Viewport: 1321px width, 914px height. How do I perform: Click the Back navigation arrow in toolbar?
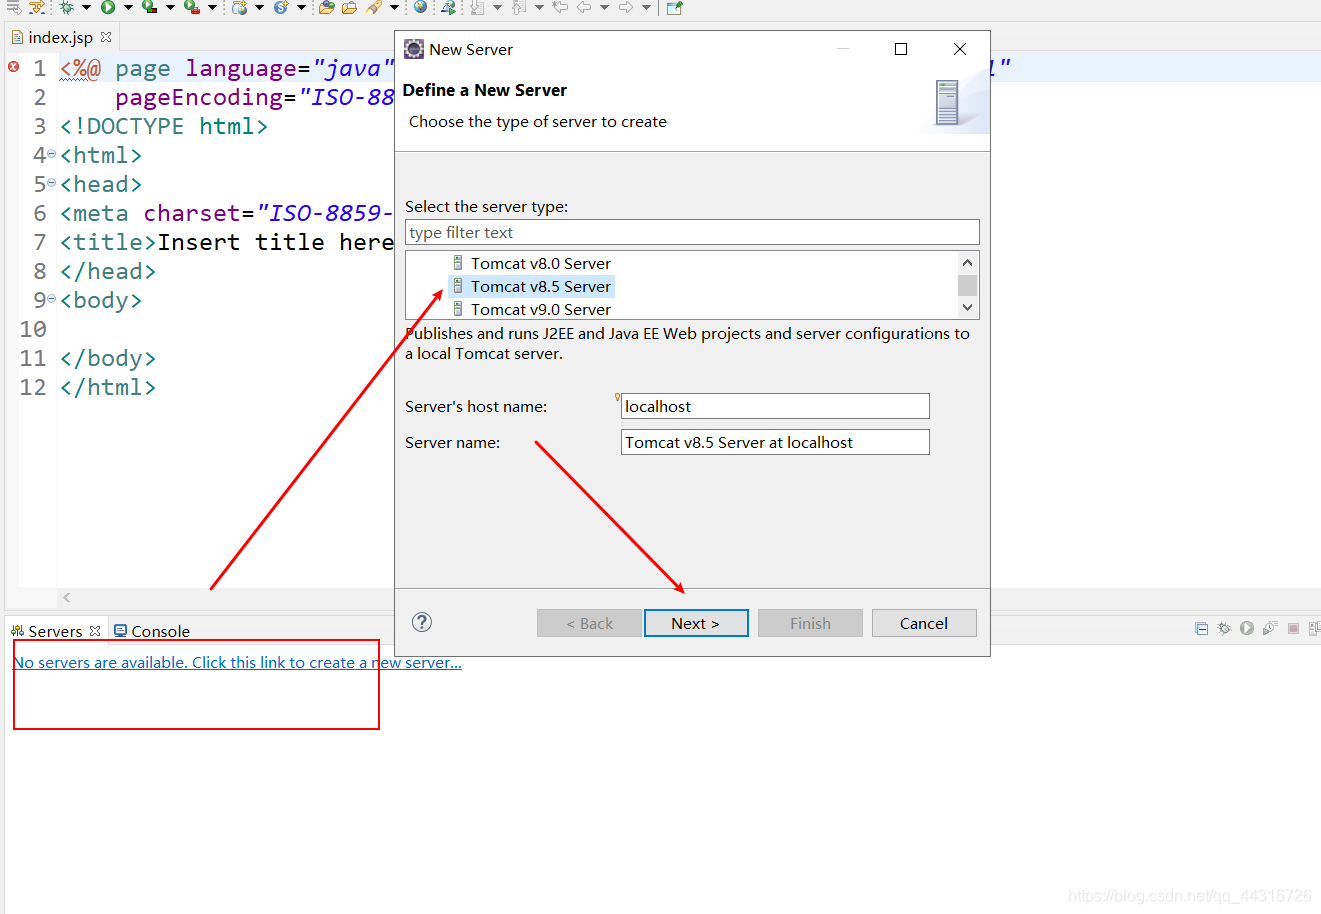(583, 7)
